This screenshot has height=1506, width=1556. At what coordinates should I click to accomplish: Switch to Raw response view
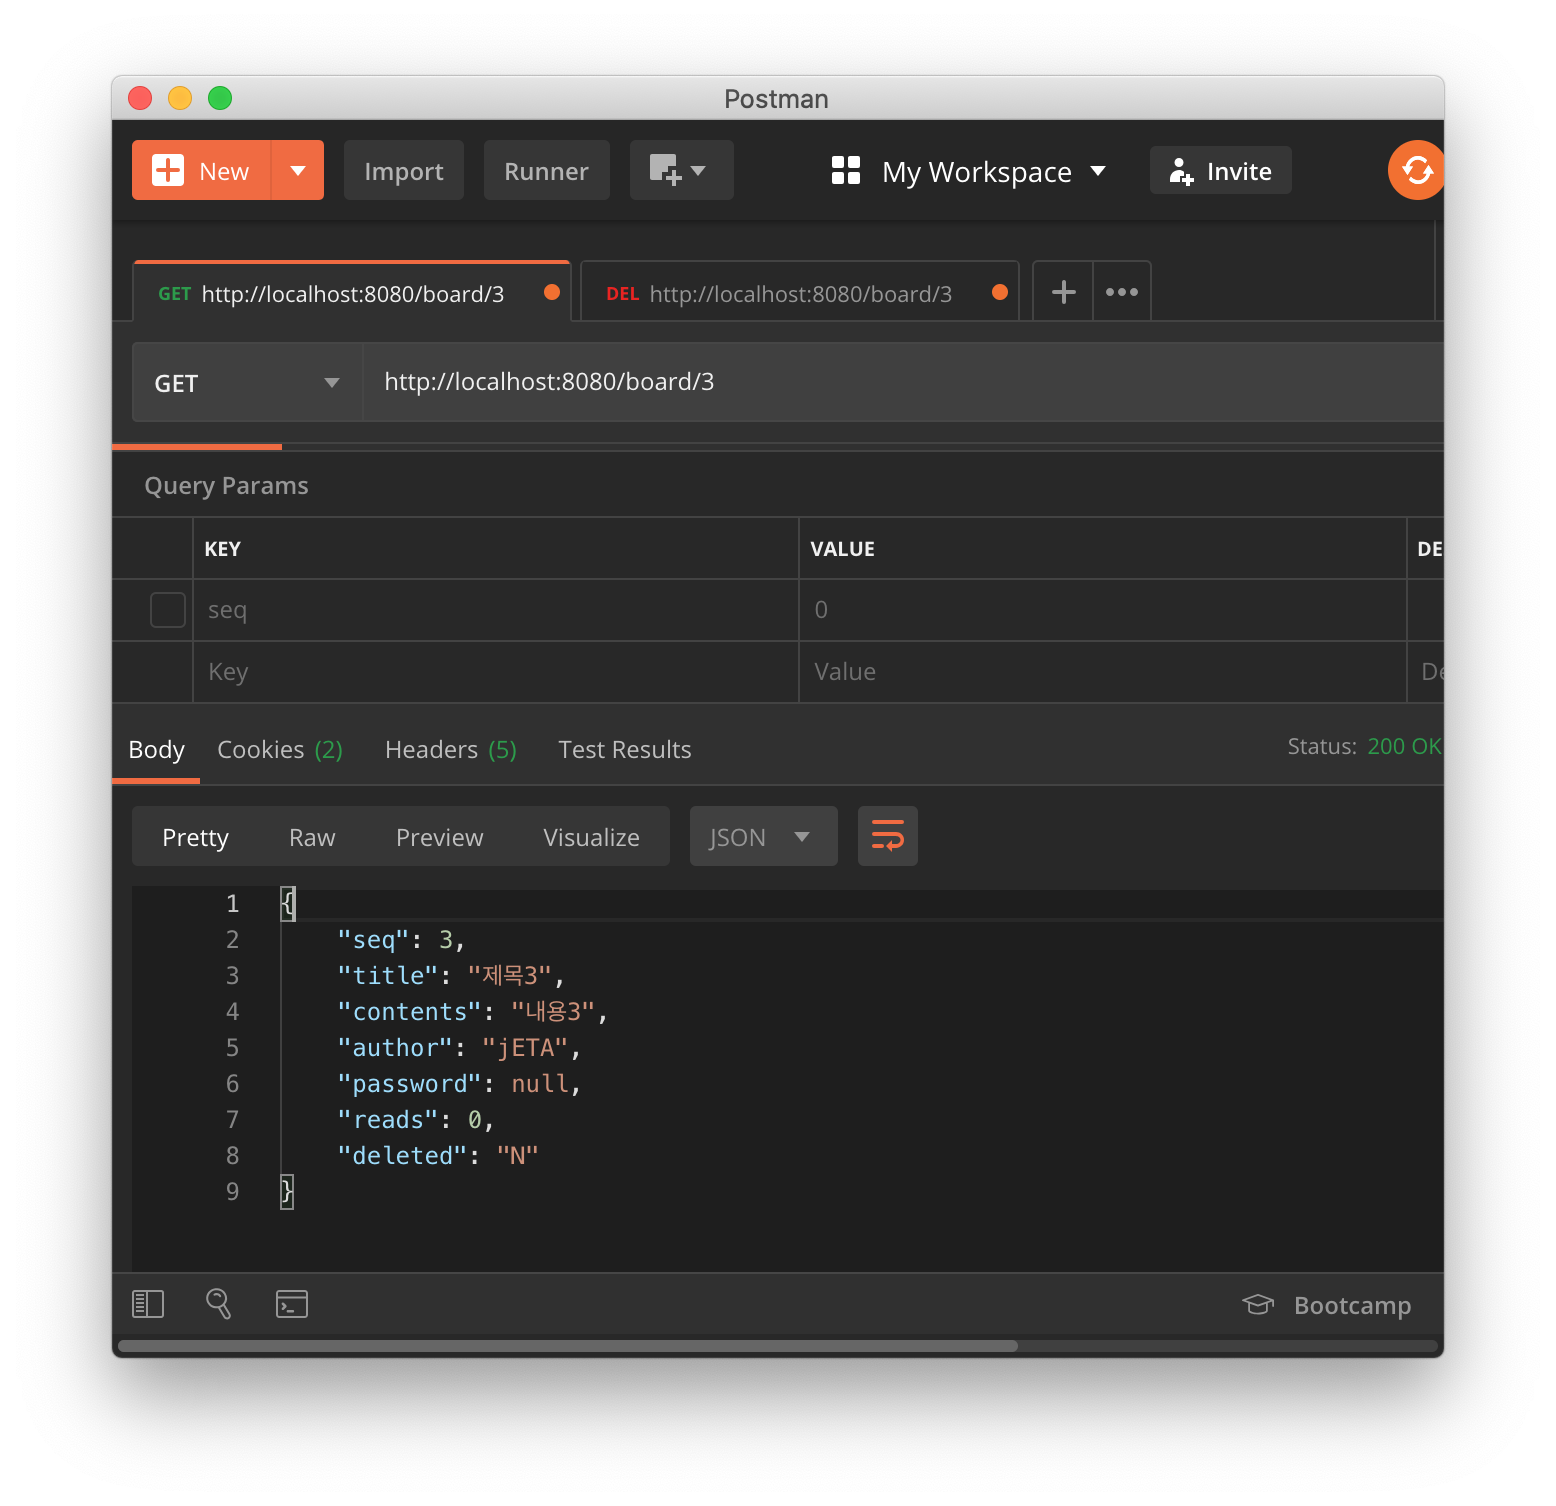[x=312, y=837]
